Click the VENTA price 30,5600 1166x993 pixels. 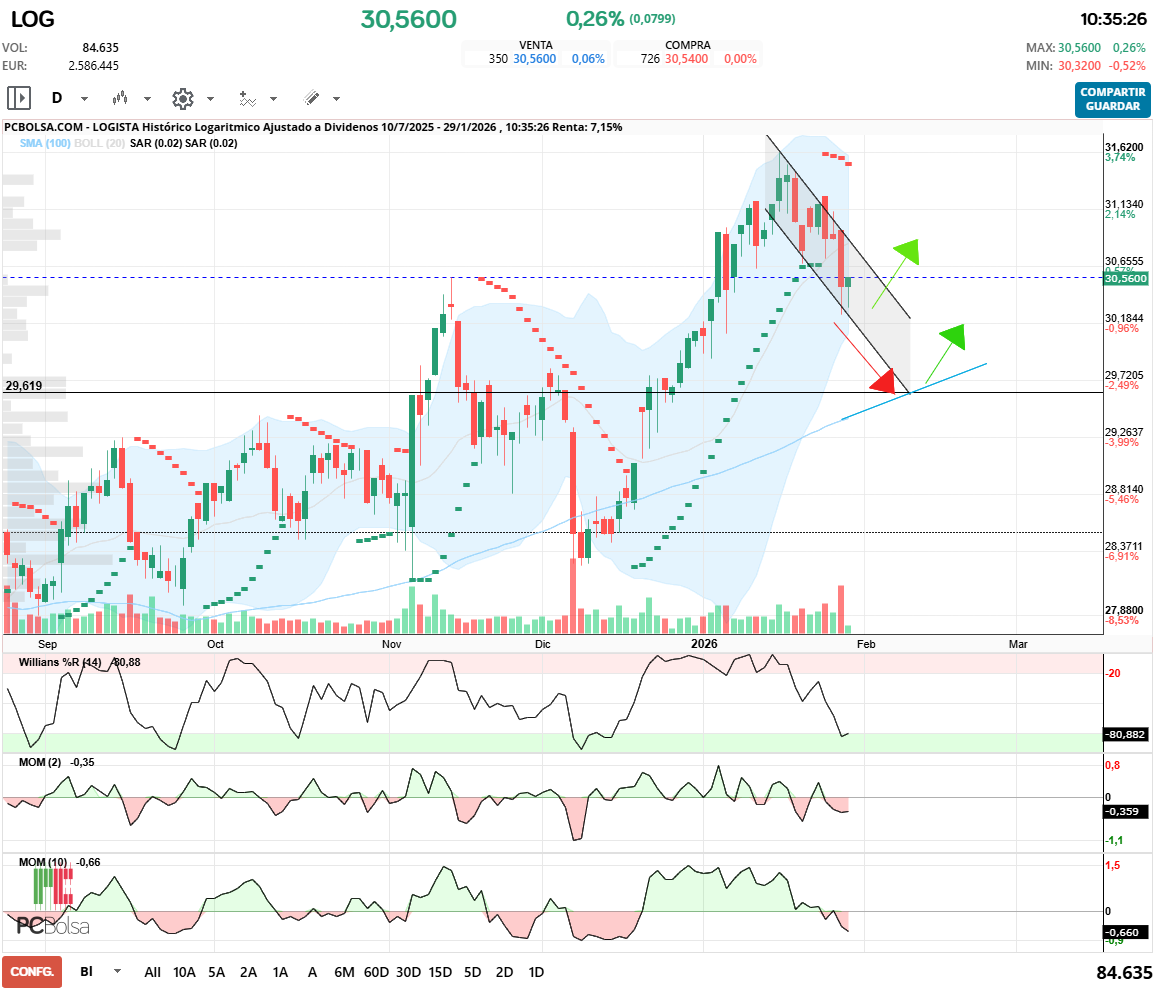pyautogui.click(x=534, y=59)
